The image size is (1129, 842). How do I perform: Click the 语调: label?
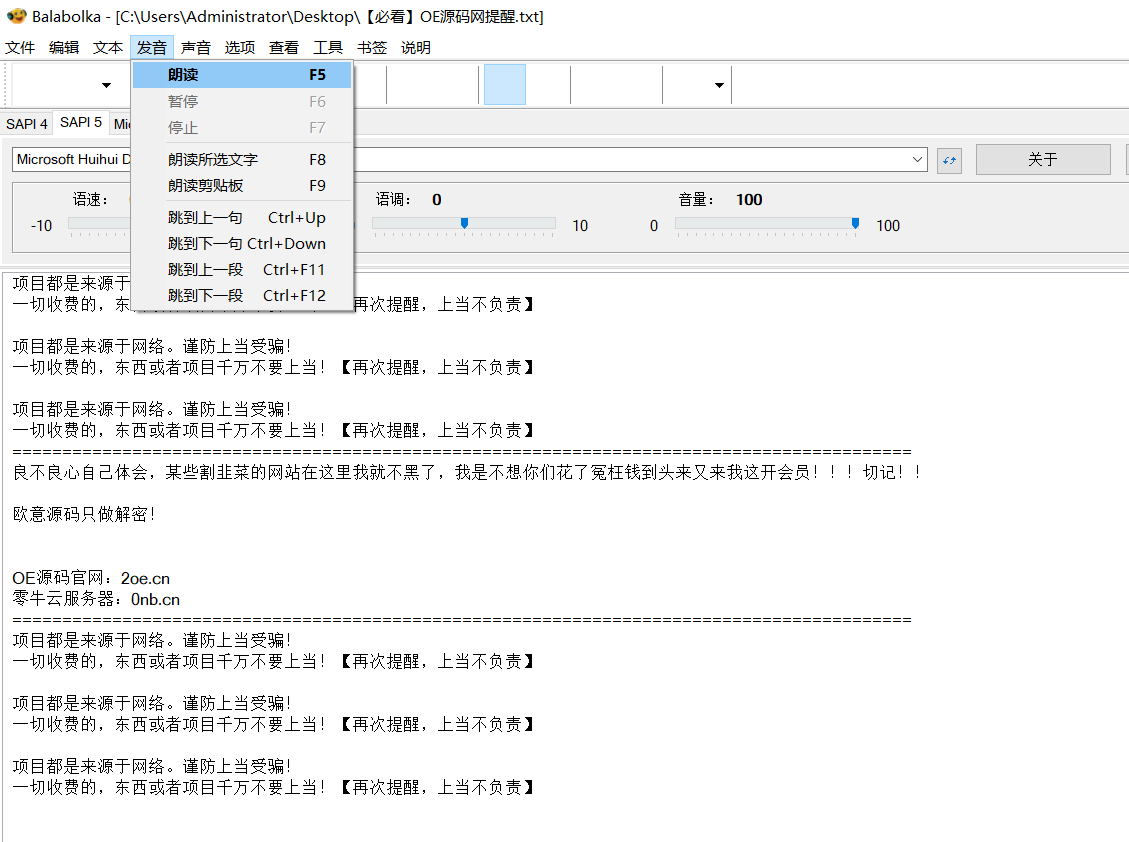coord(393,200)
